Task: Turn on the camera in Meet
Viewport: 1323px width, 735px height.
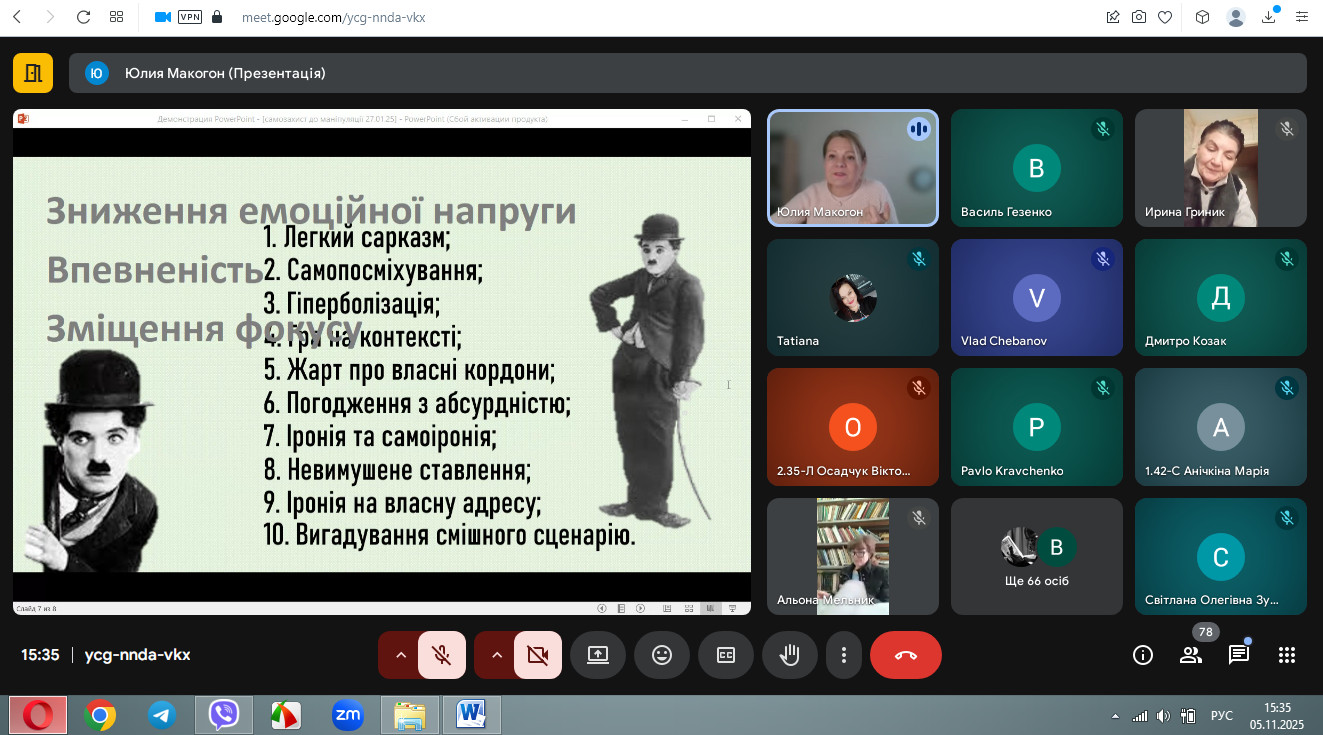Action: 537,655
